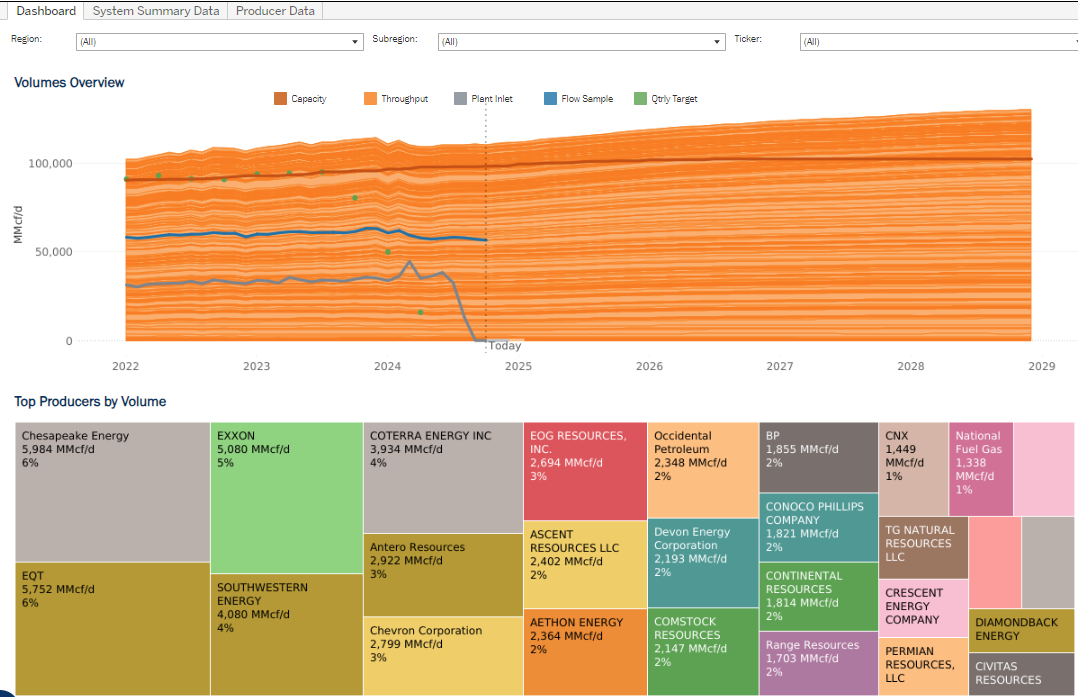Select the Ascent Resources LLC tile
The height and width of the screenshot is (697, 1078).
[x=585, y=564]
